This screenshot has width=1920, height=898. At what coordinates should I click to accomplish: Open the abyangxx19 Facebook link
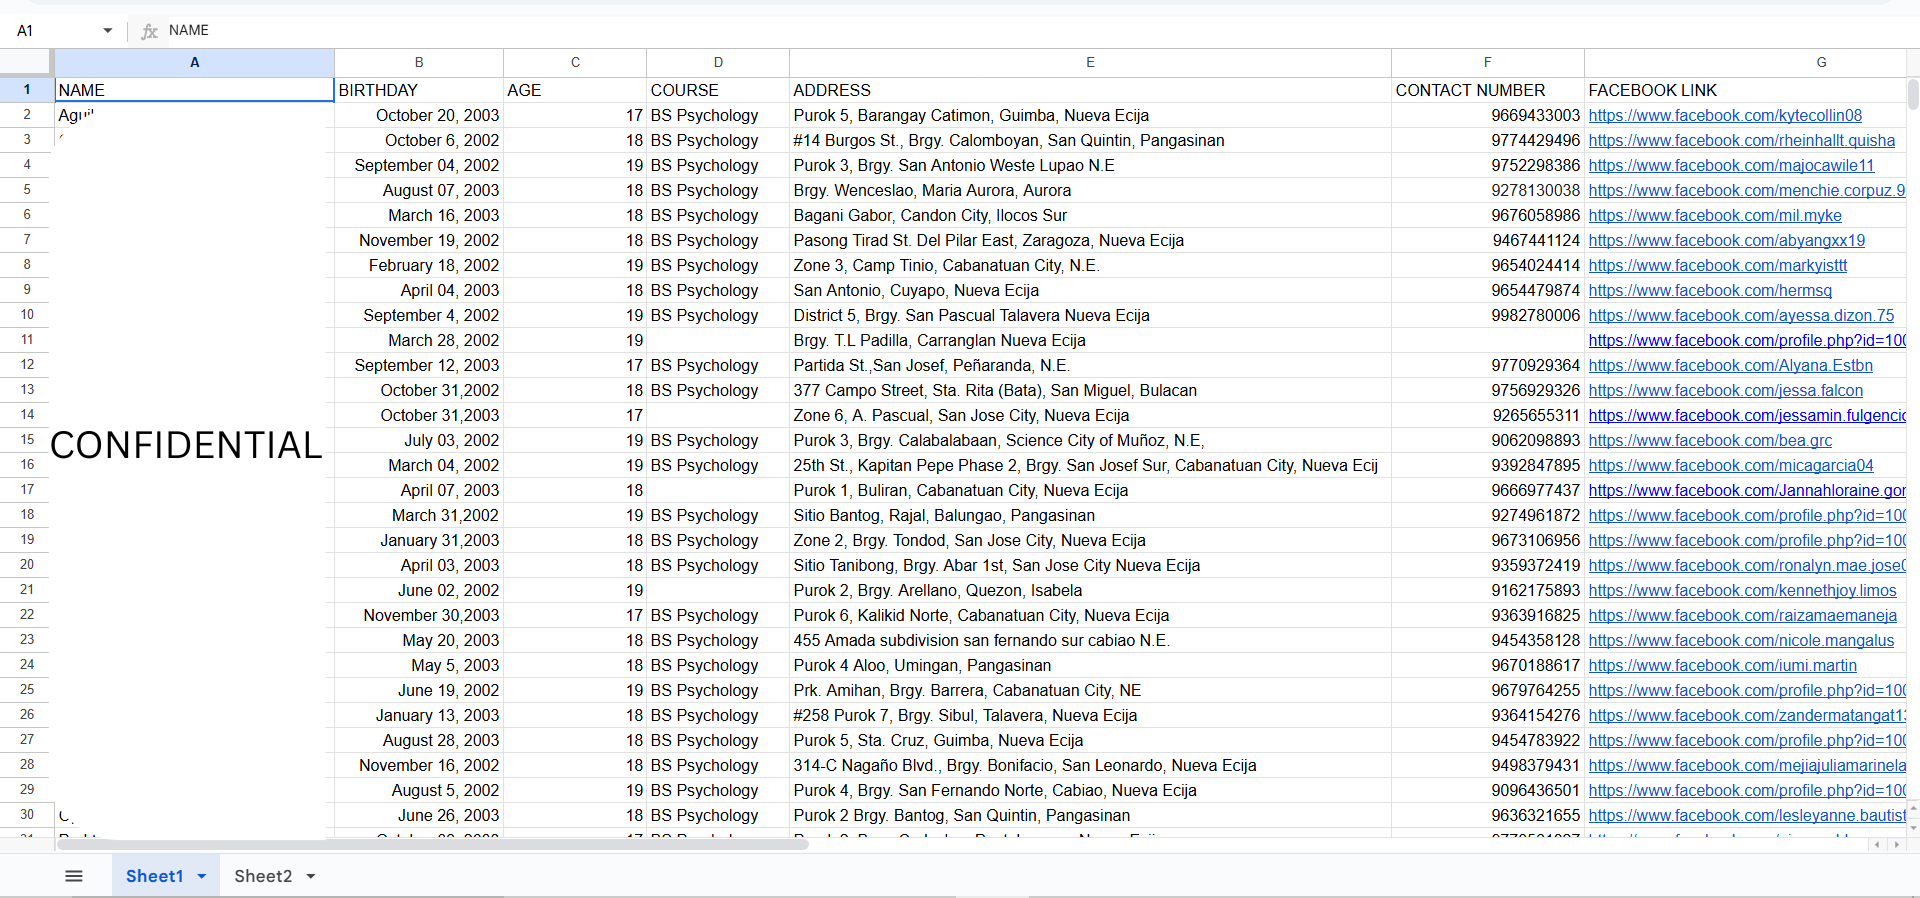[1727, 241]
